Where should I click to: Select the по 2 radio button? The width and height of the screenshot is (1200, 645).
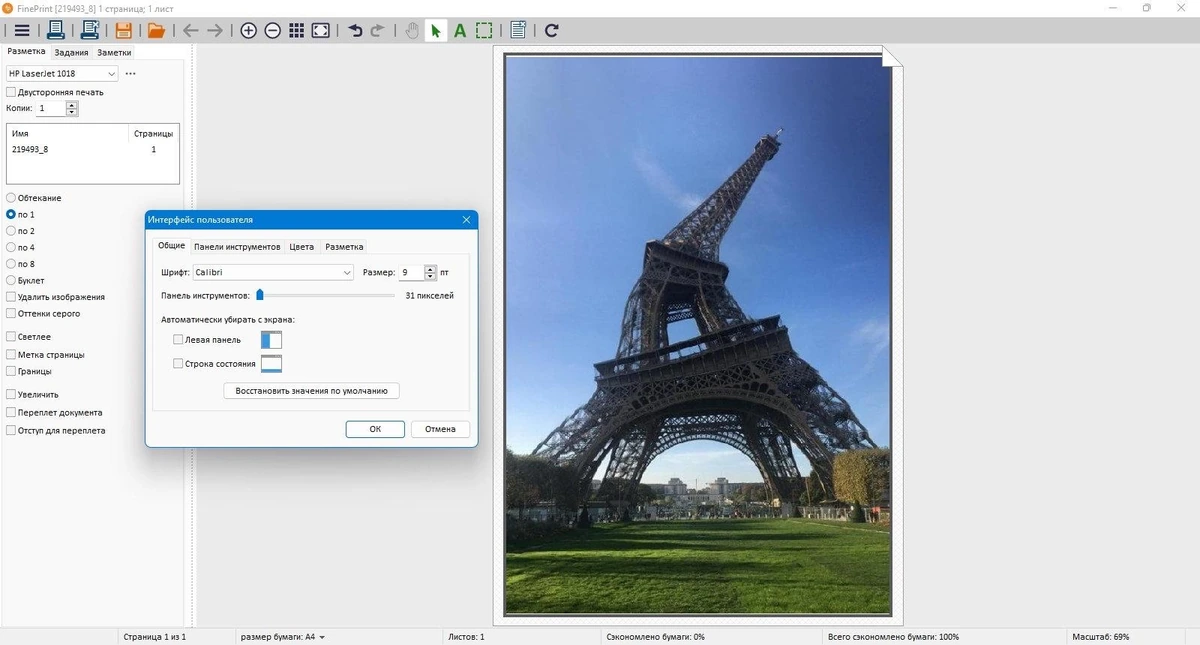tap(11, 231)
